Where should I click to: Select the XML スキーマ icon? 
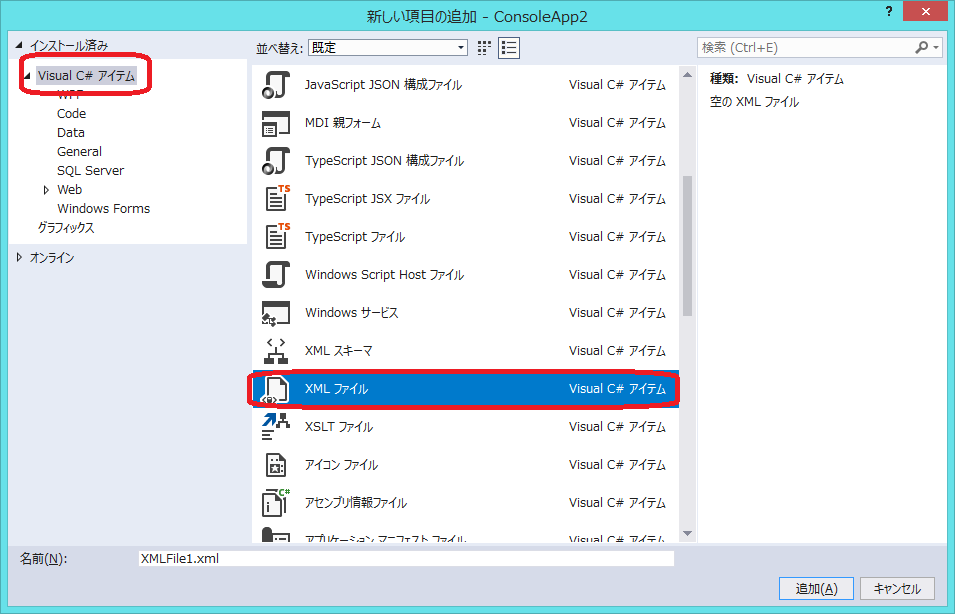pyautogui.click(x=276, y=351)
